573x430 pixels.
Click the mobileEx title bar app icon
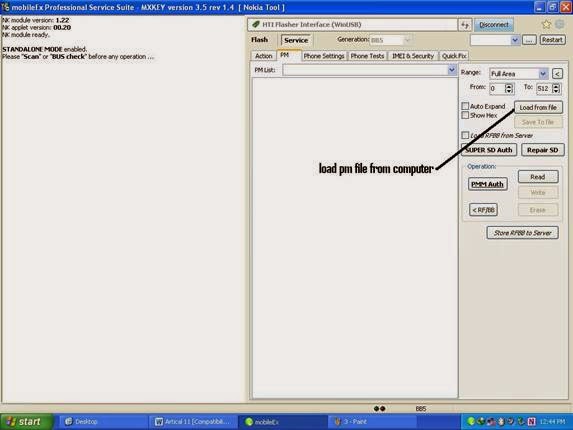[x=5, y=7]
